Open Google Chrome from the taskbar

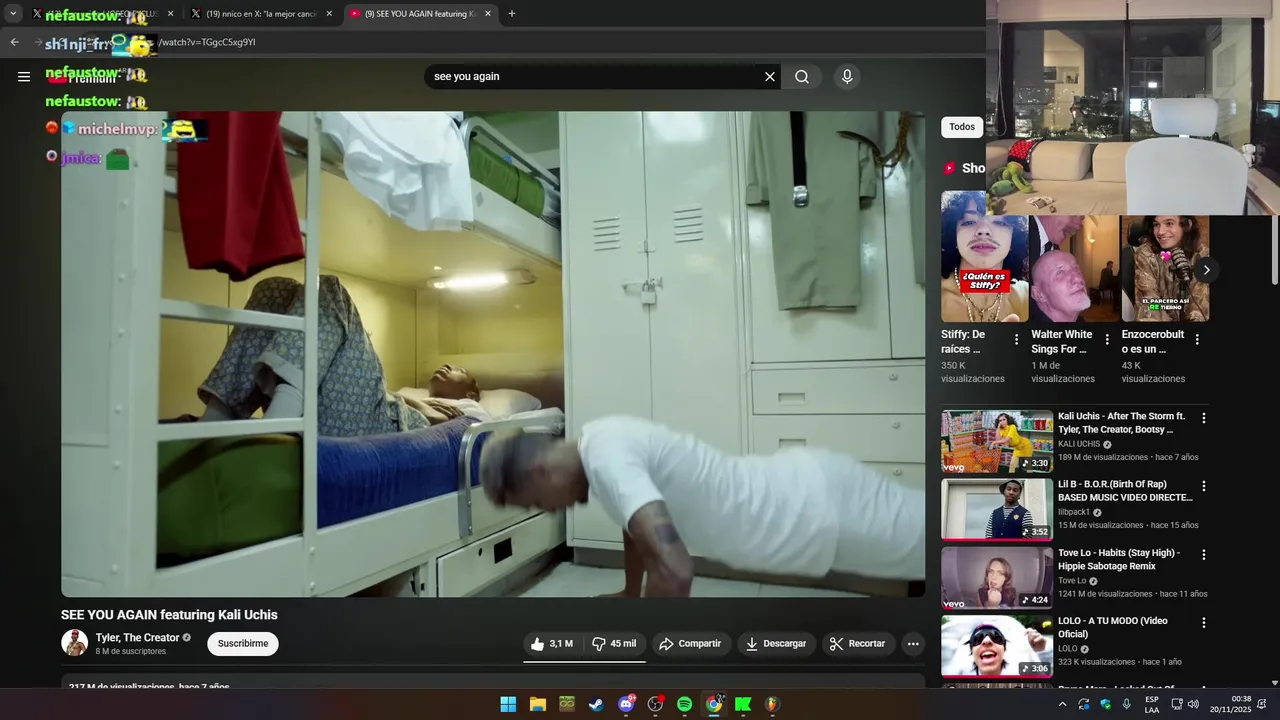(714, 704)
